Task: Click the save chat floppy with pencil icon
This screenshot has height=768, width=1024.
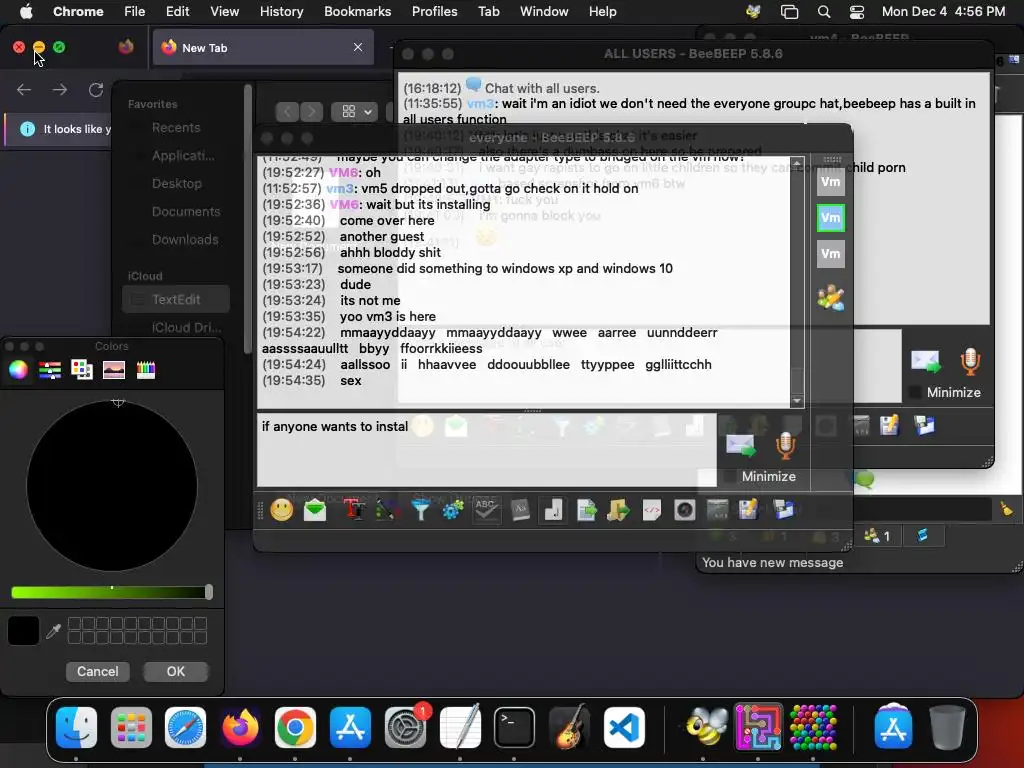Action: (748, 509)
